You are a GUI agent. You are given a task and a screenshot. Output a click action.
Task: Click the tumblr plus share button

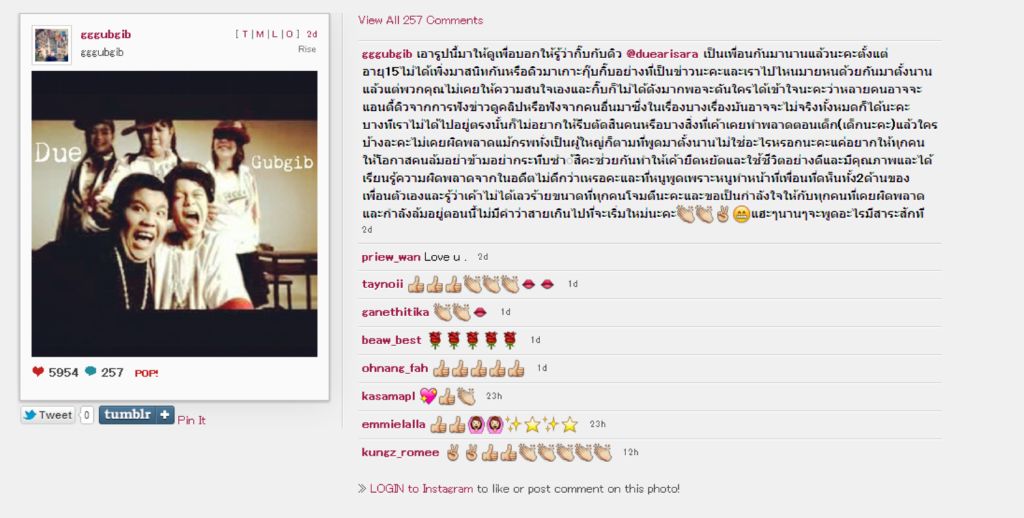click(x=136, y=415)
